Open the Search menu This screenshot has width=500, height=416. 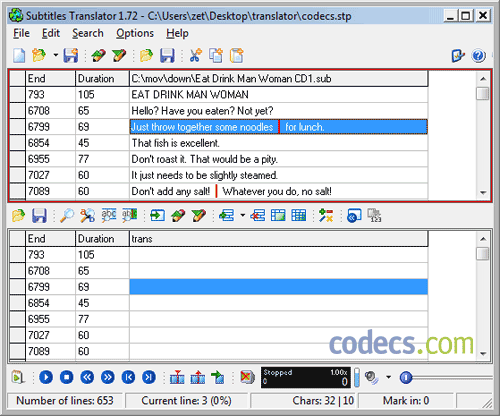click(x=88, y=33)
